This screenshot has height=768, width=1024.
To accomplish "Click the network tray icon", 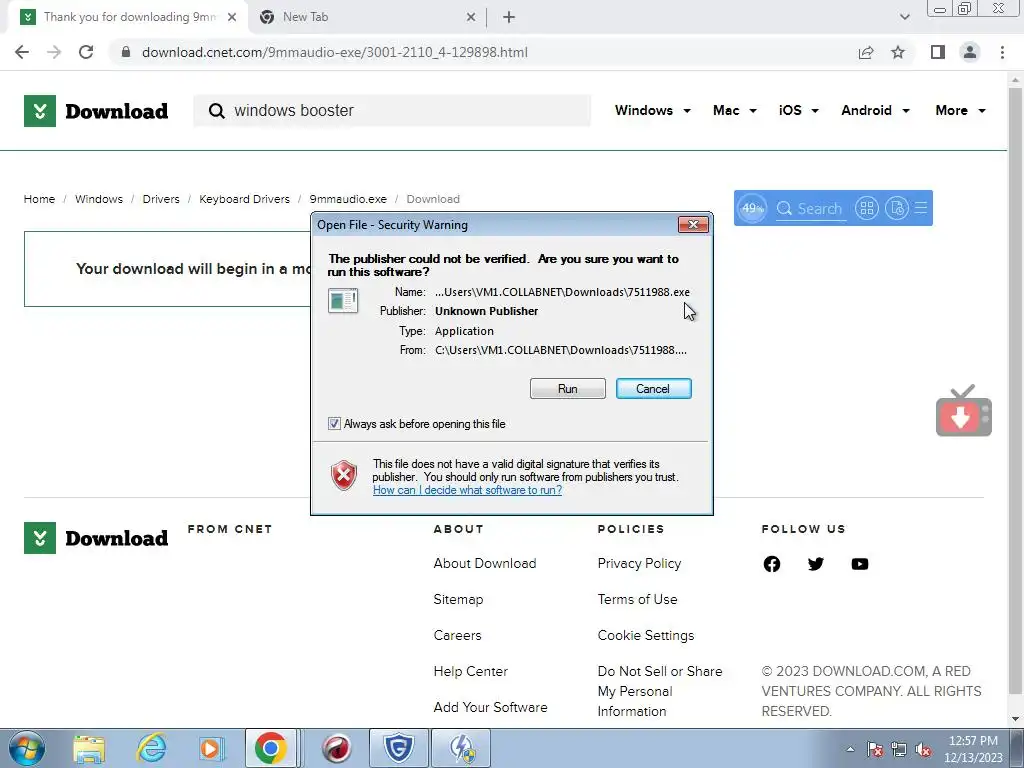I will (899, 750).
